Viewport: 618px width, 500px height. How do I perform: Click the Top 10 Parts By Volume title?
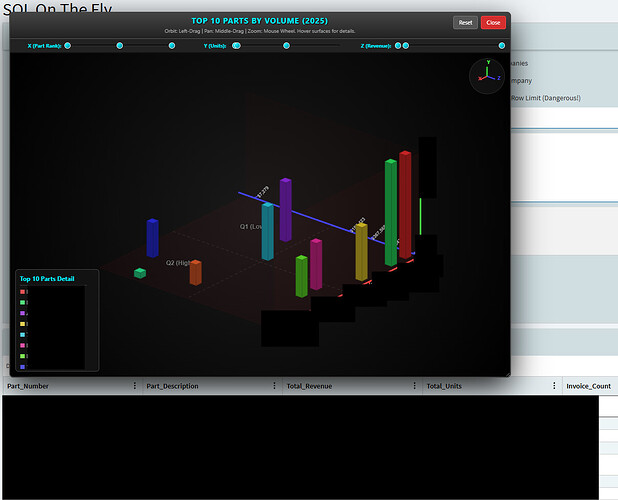coord(259,21)
